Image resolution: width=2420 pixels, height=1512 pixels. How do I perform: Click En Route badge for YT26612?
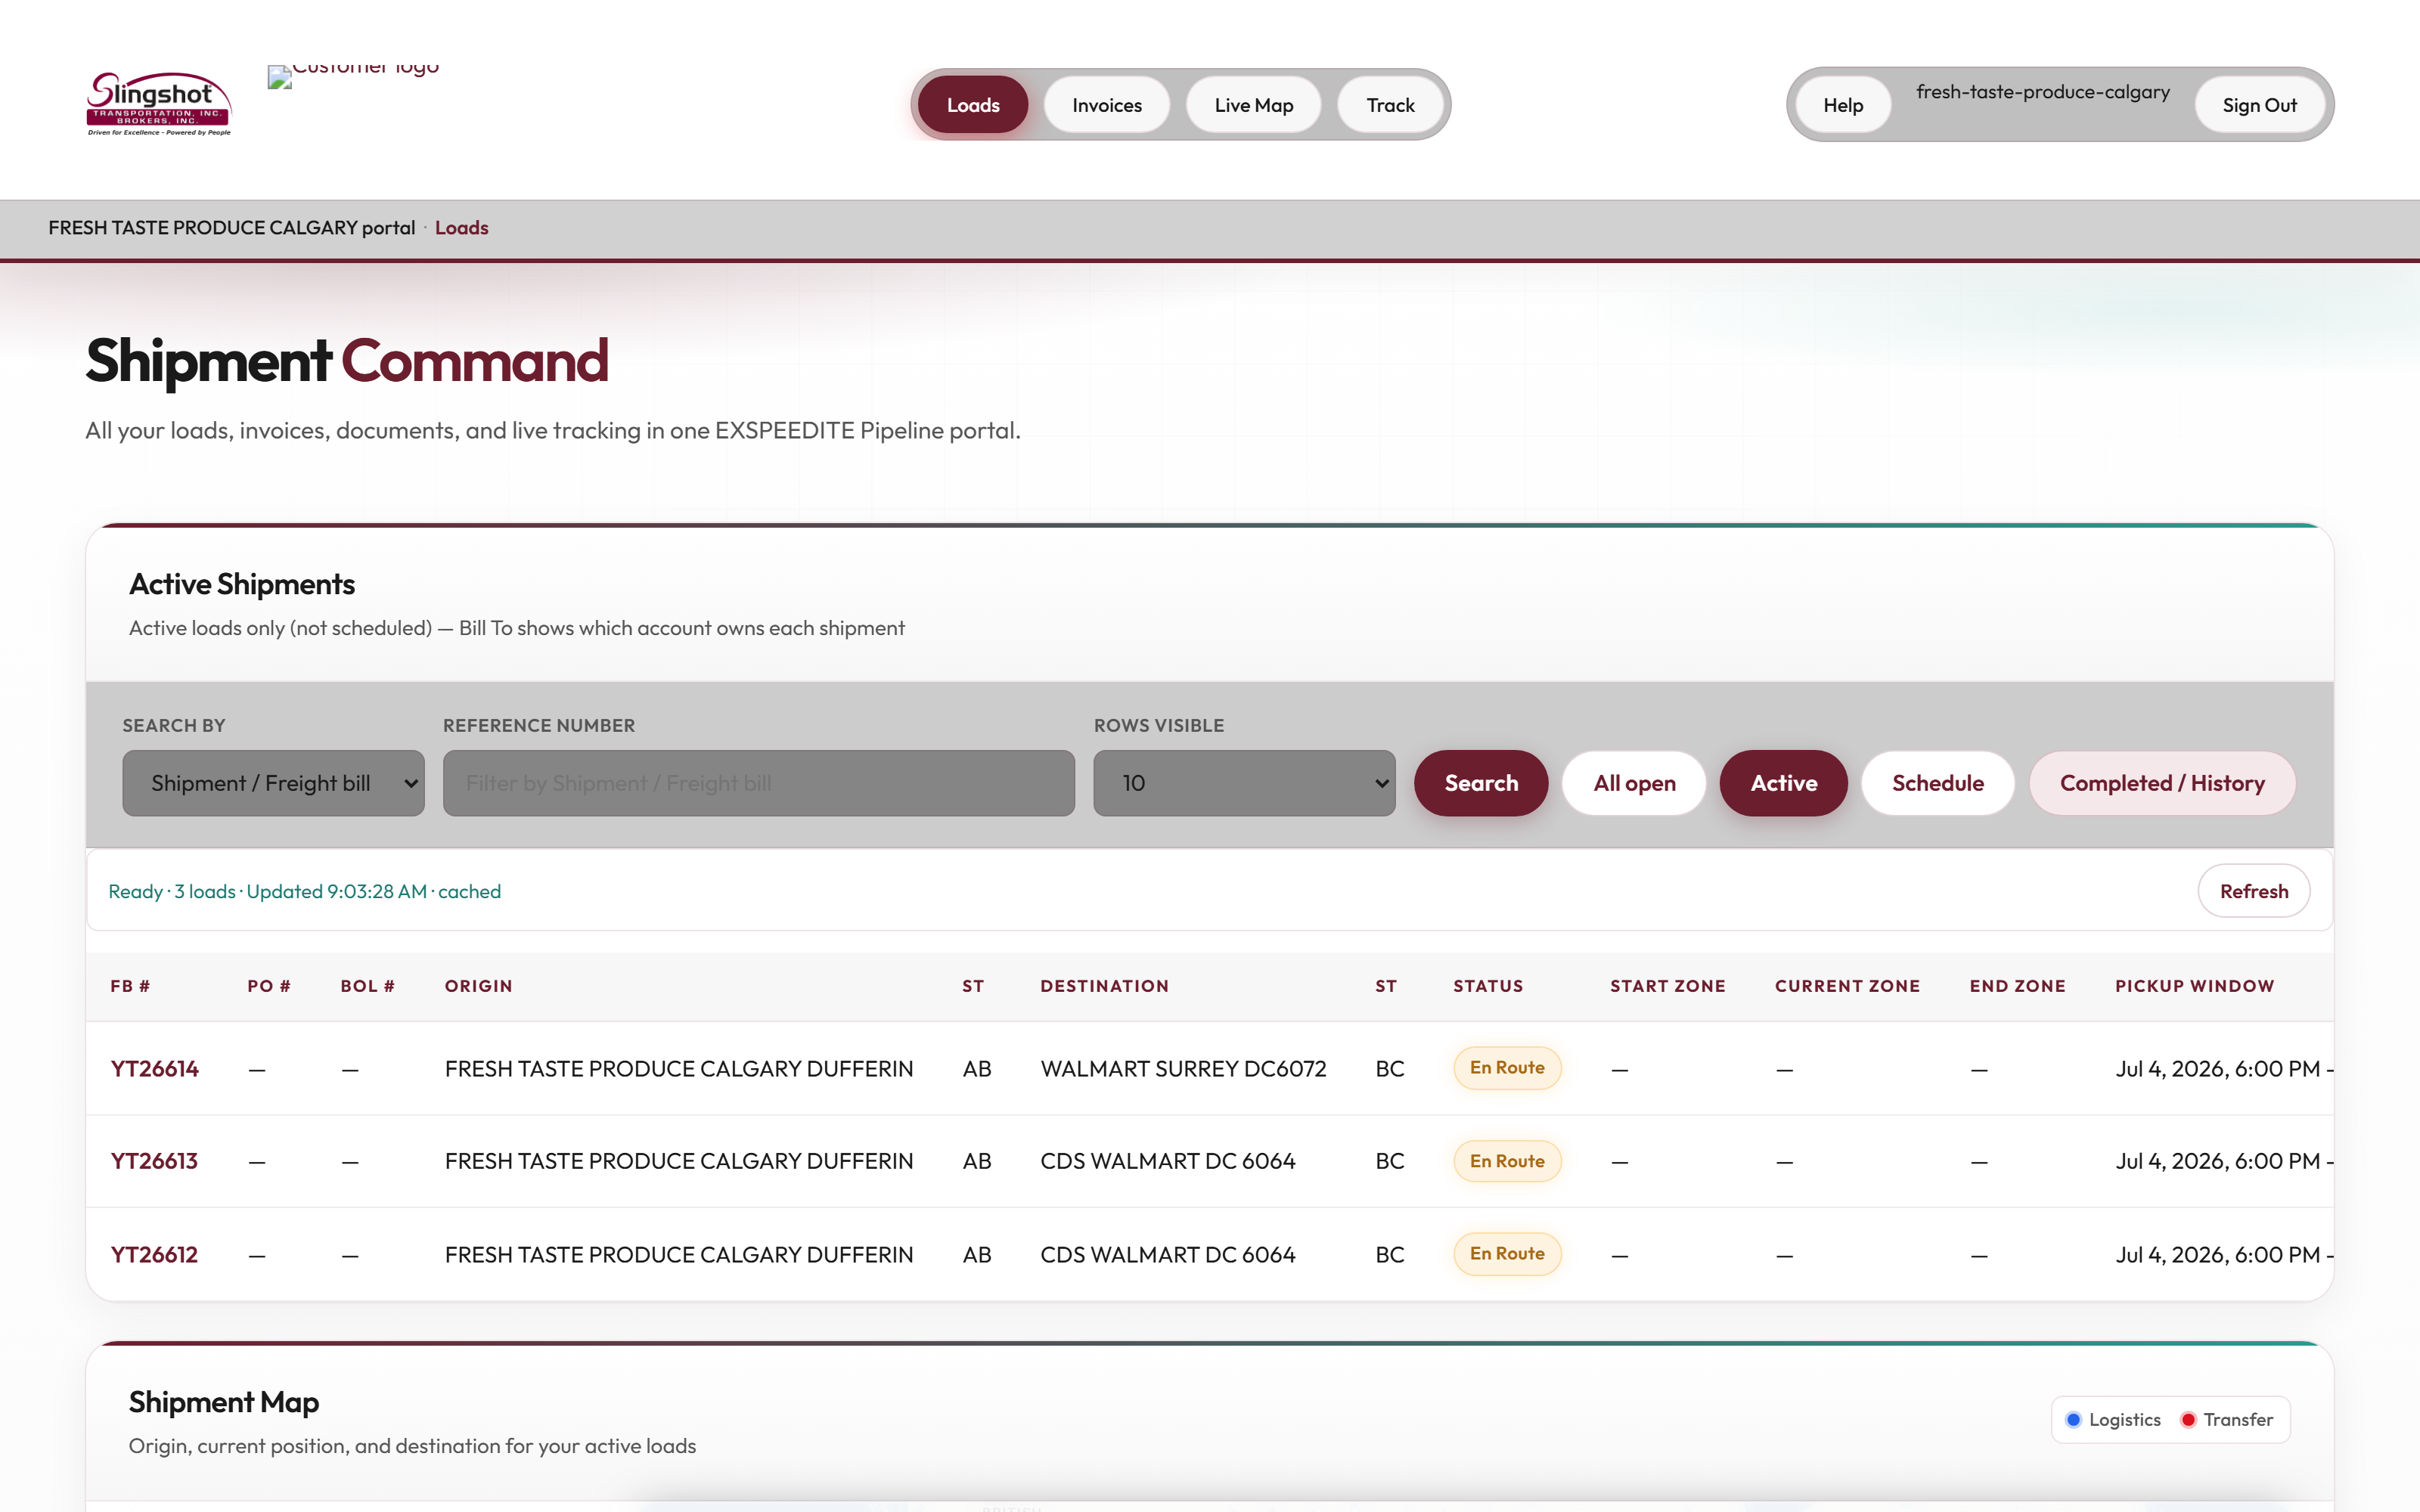tap(1507, 1254)
